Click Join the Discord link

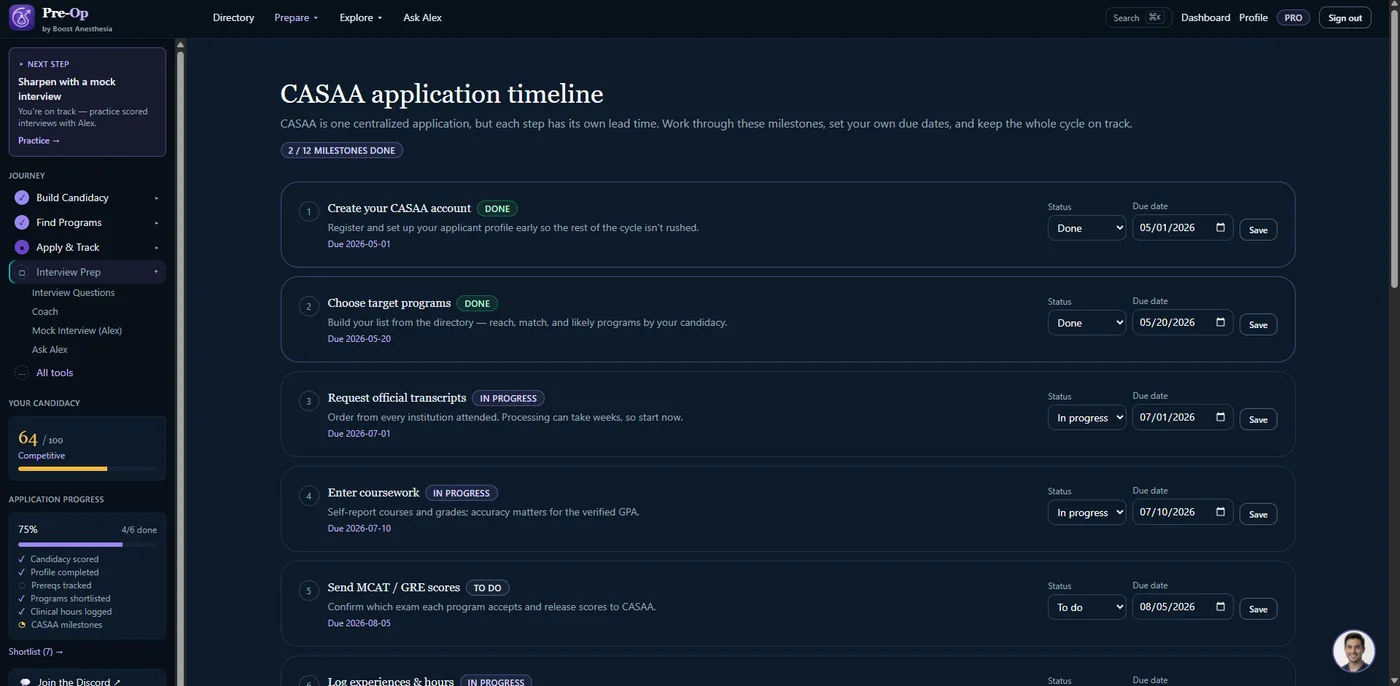pyautogui.click(x=79, y=682)
